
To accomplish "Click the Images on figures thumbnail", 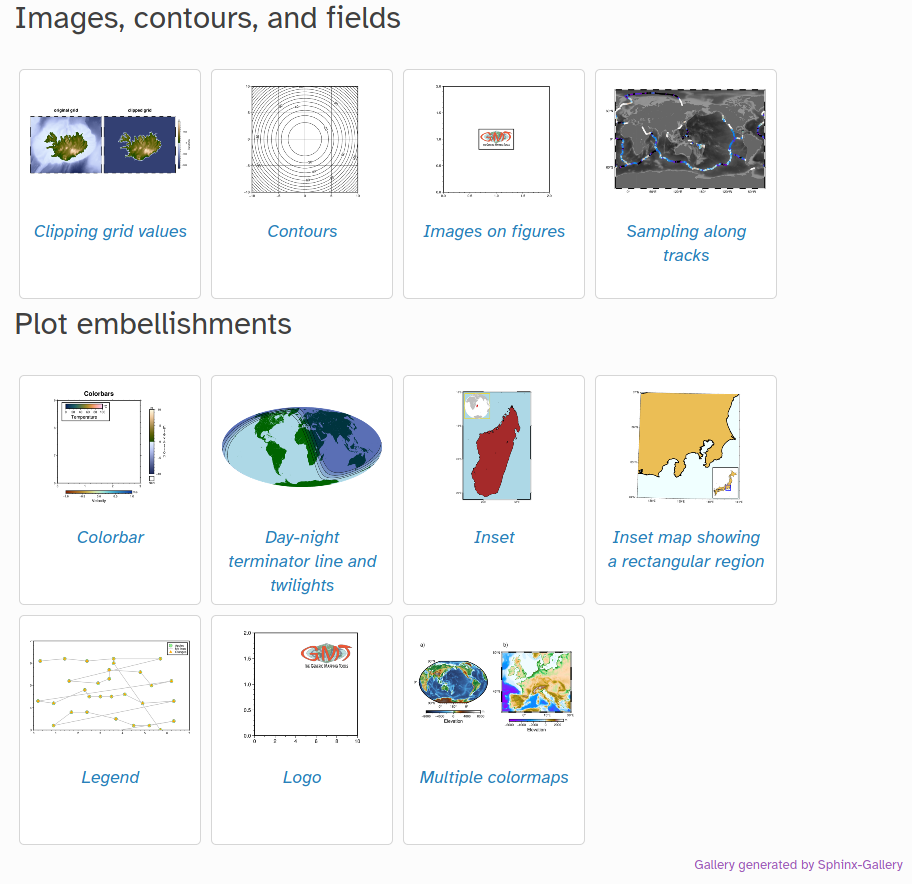I will click(494, 141).
